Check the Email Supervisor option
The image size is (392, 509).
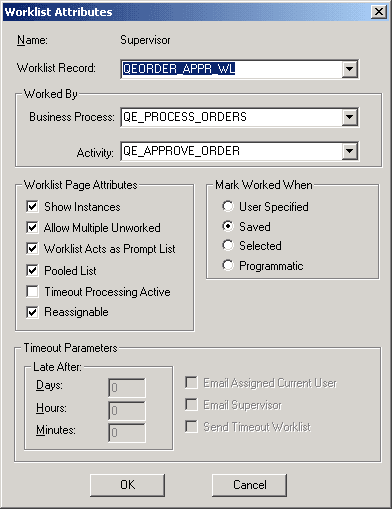pyautogui.click(x=191, y=405)
